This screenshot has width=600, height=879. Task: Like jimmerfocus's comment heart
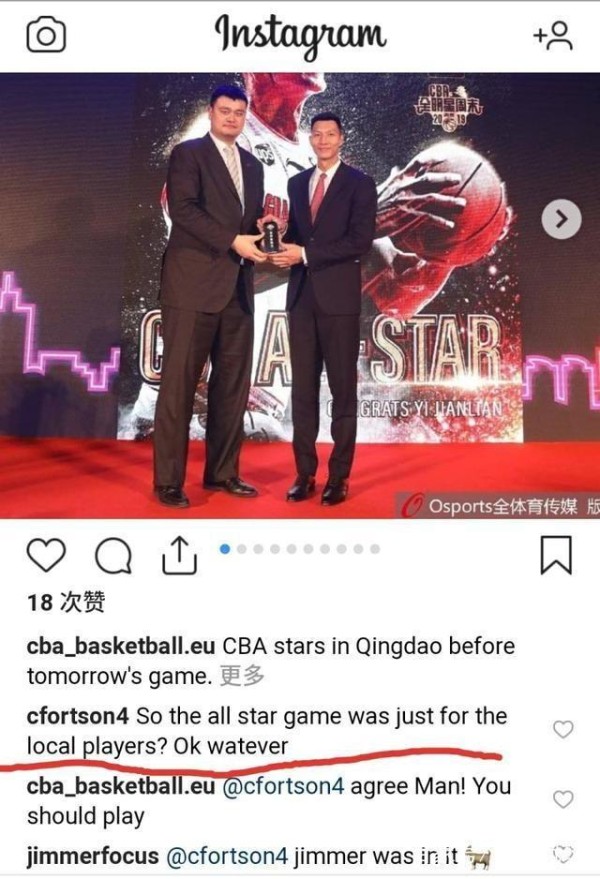click(563, 854)
